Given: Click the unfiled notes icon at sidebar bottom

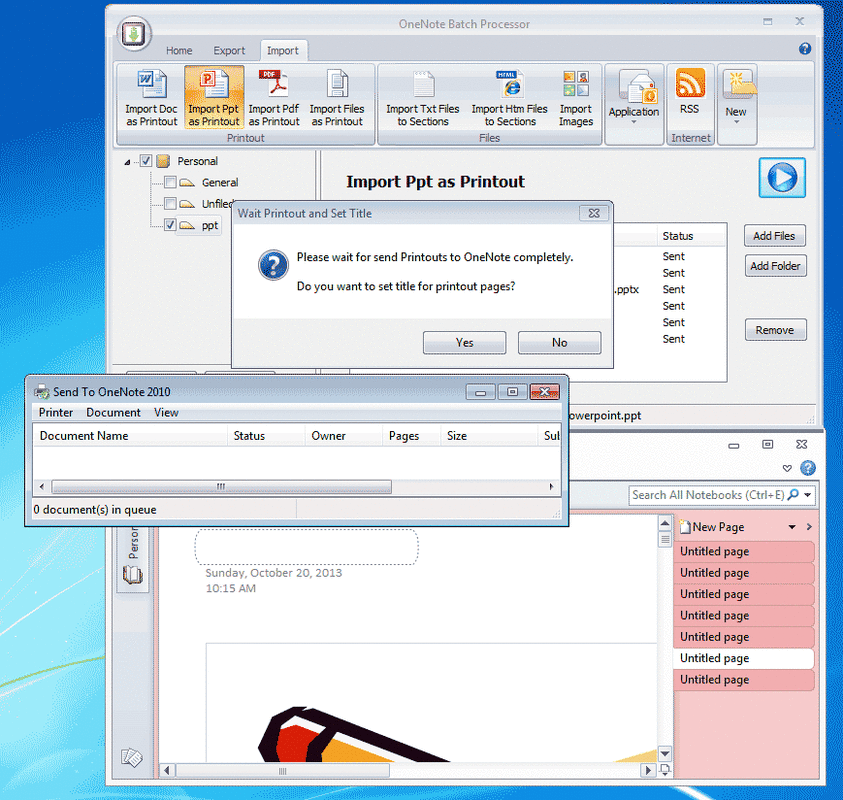Looking at the screenshot, I should pyautogui.click(x=132, y=757).
